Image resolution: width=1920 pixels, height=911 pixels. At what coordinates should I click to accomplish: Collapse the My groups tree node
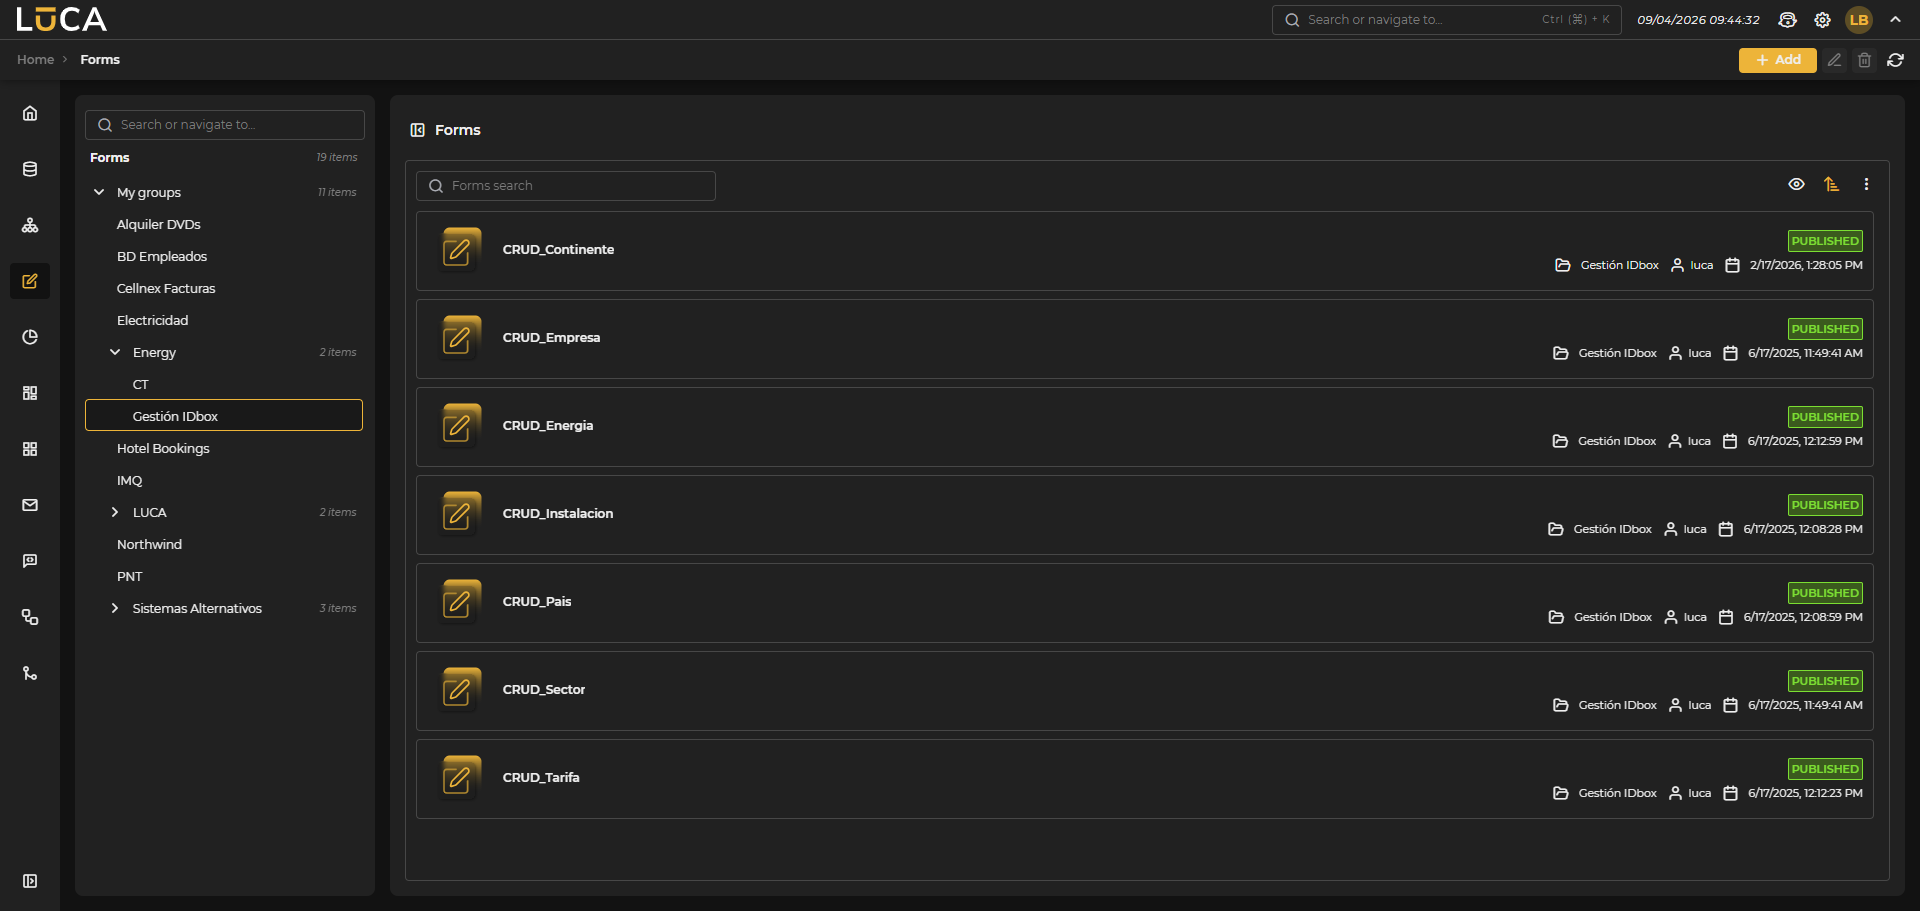click(x=99, y=192)
